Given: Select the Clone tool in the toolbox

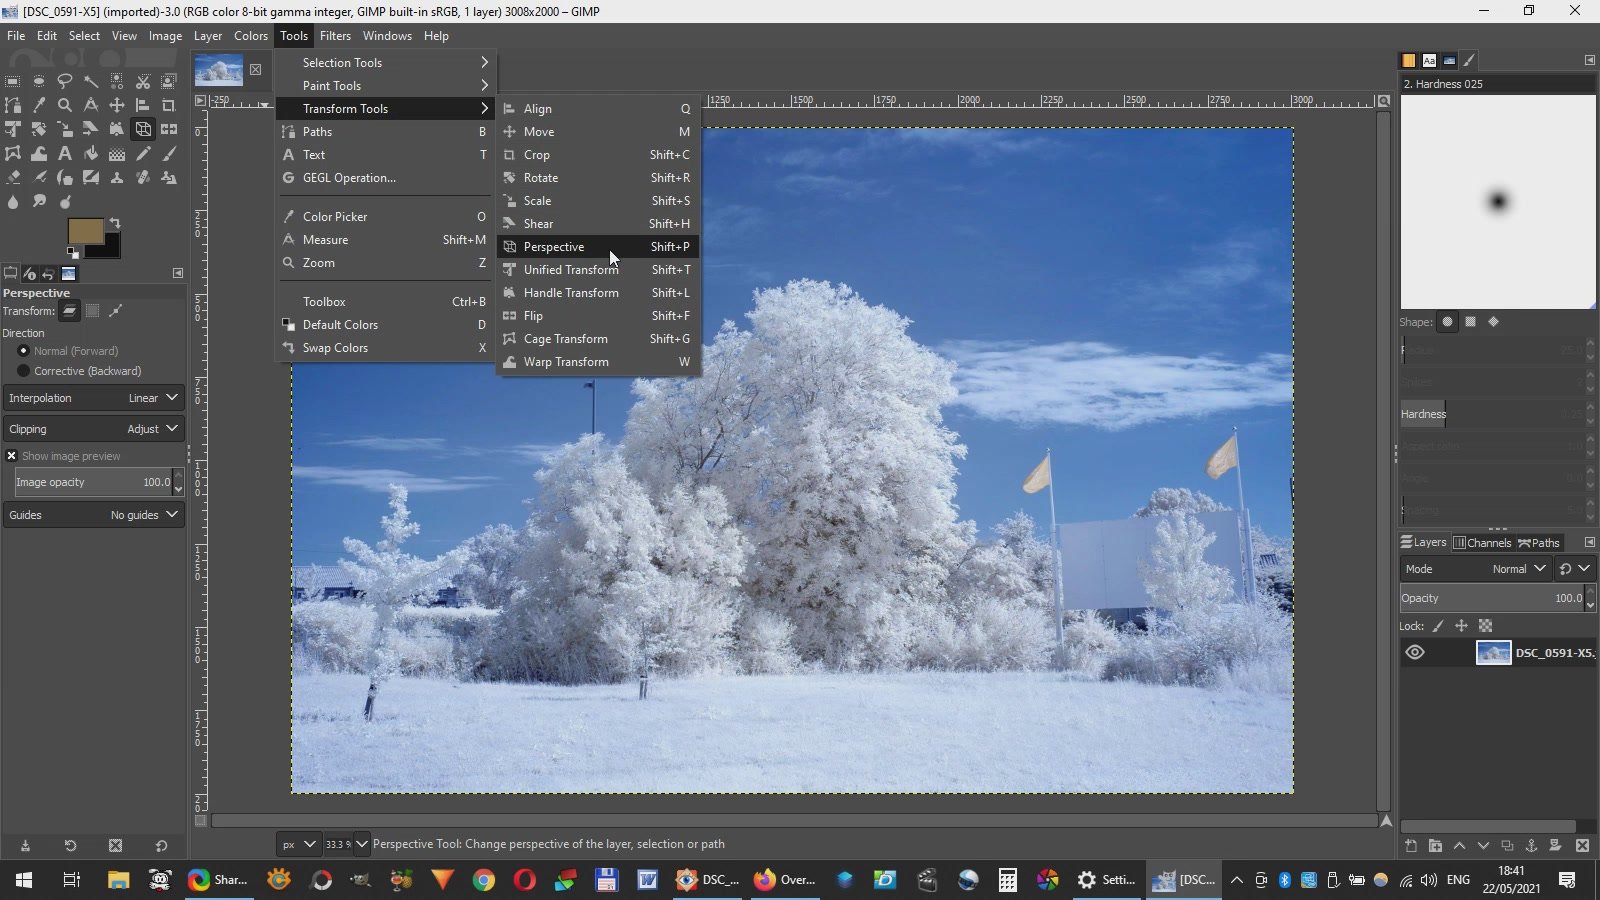Looking at the screenshot, I should (x=116, y=177).
